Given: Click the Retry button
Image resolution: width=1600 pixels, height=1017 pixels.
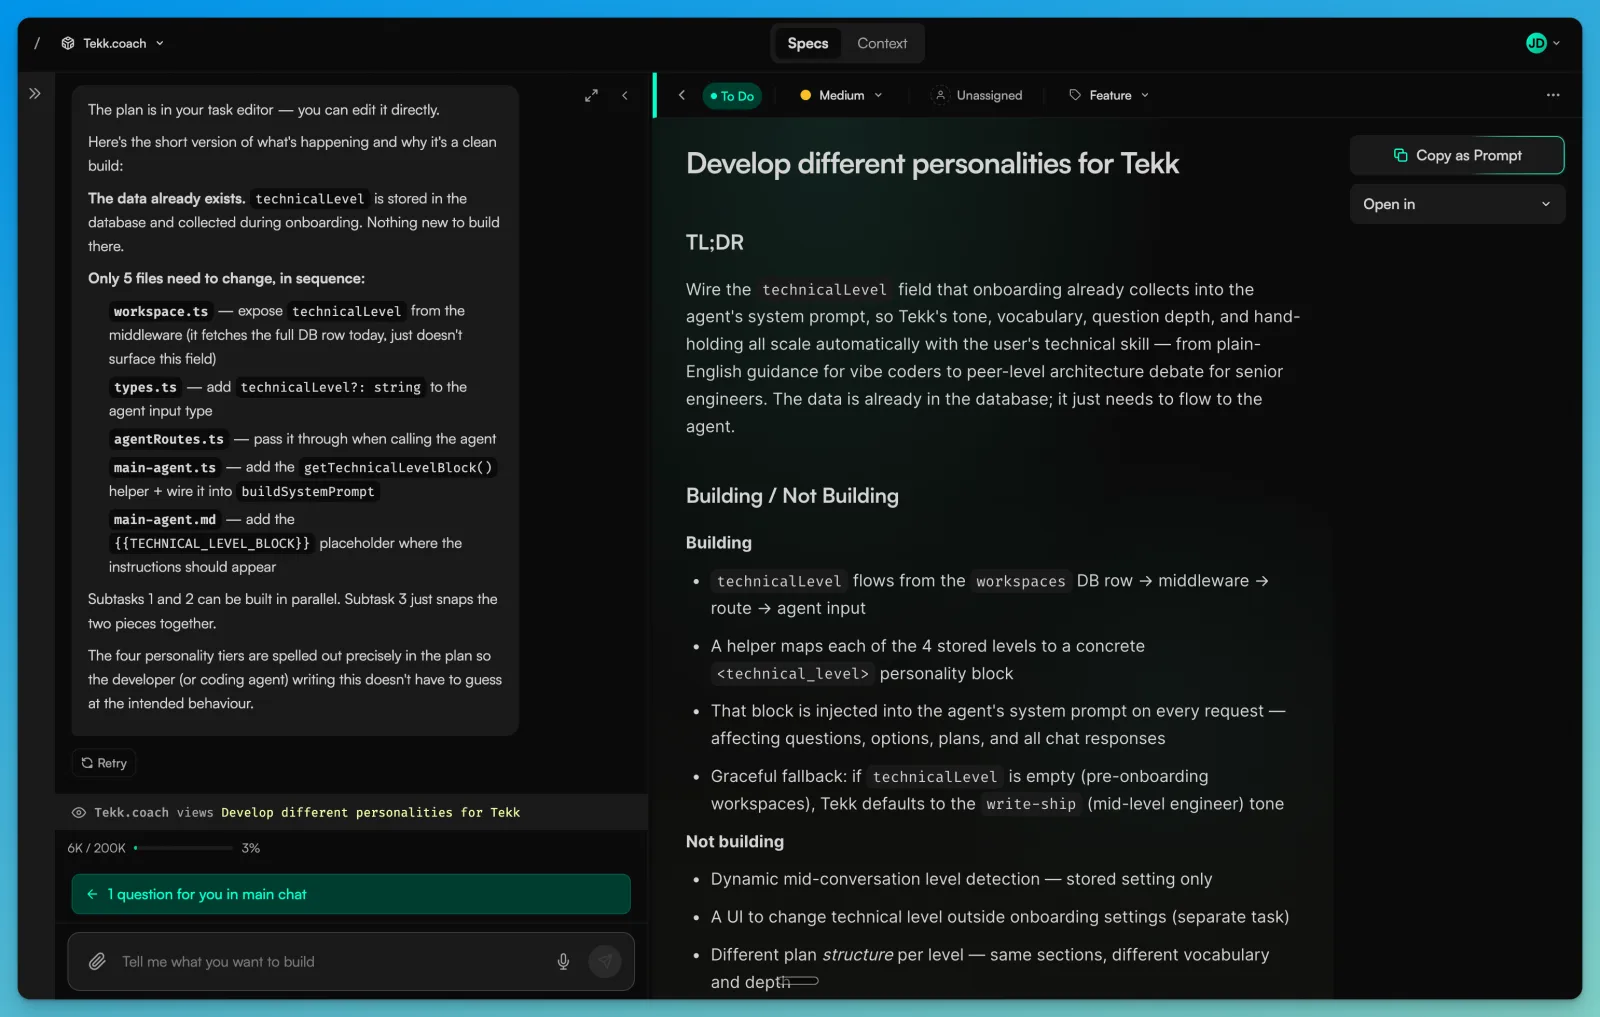Looking at the screenshot, I should tap(104, 763).
